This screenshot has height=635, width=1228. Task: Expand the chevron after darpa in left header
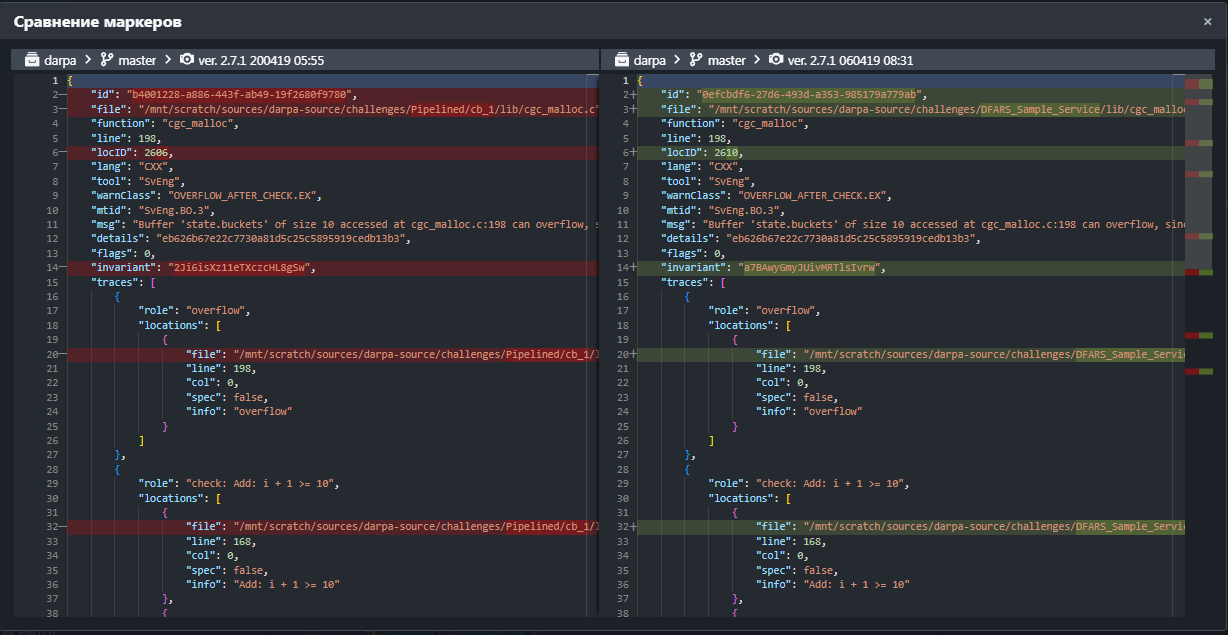[x=88, y=60]
